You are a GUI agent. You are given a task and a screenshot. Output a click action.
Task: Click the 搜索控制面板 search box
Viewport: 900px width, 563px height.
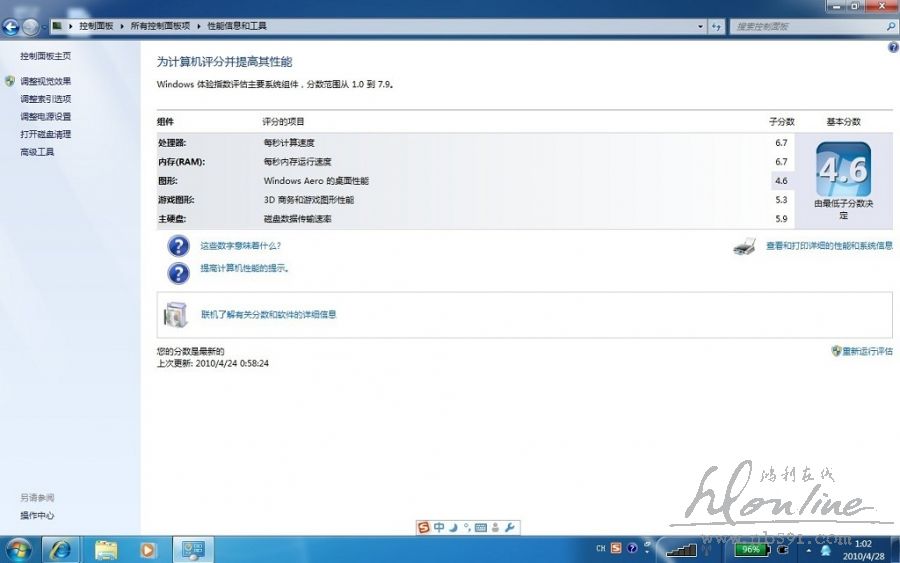pyautogui.click(x=805, y=26)
